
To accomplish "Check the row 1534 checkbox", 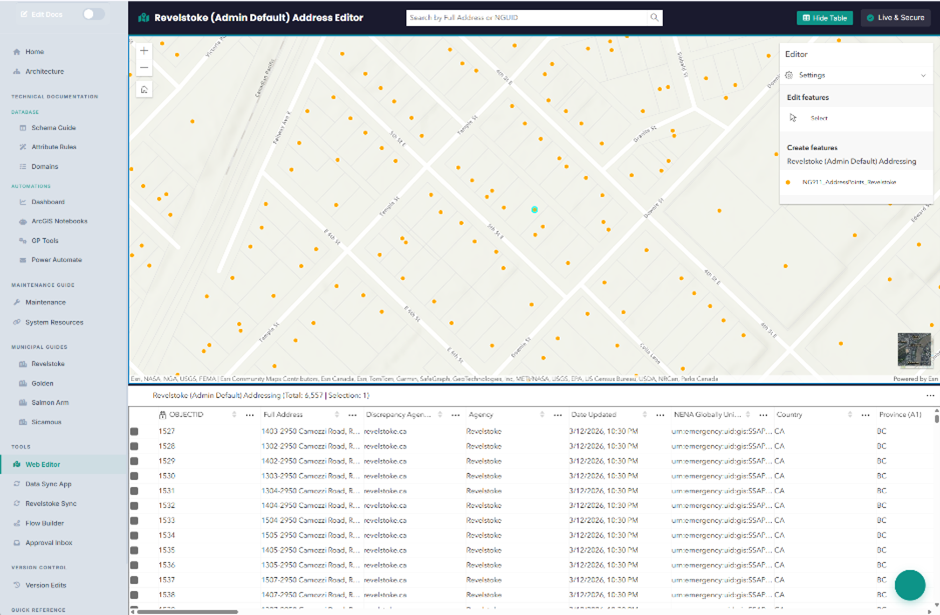I will pos(134,535).
